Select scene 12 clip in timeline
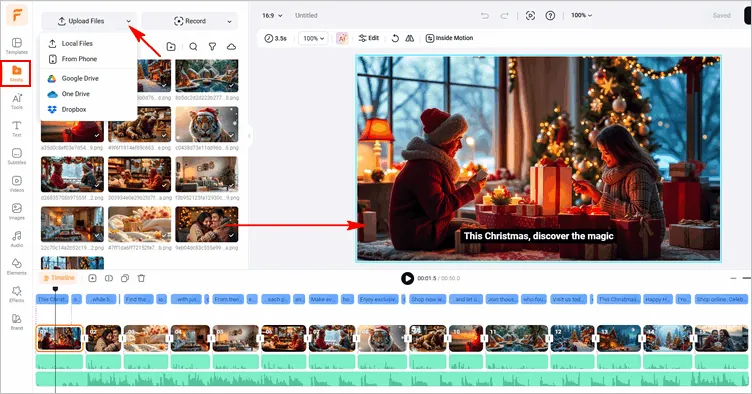Screen dimensions: 752x394 [573, 338]
